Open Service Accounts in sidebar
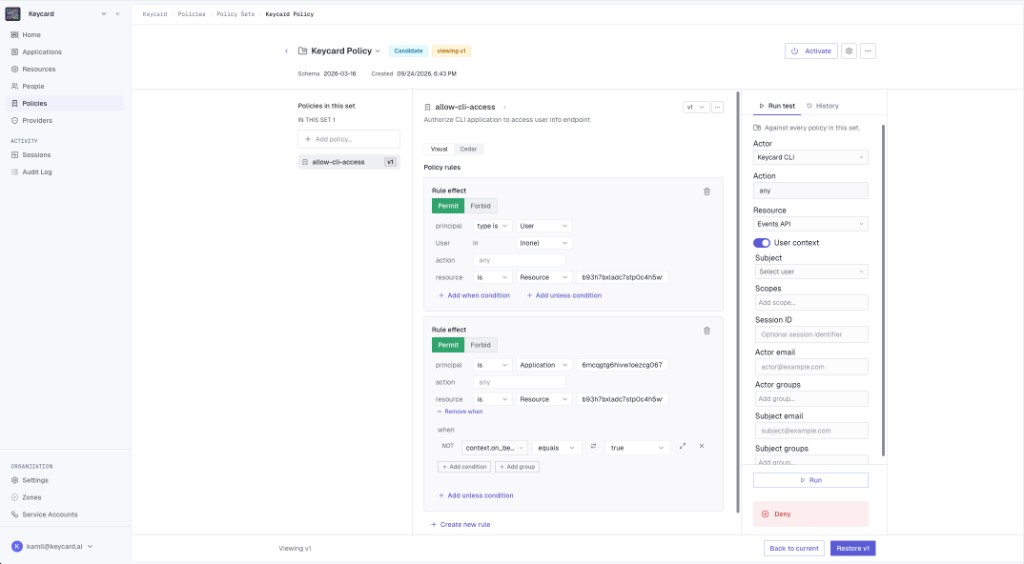This screenshot has width=1024, height=564. click(50, 514)
